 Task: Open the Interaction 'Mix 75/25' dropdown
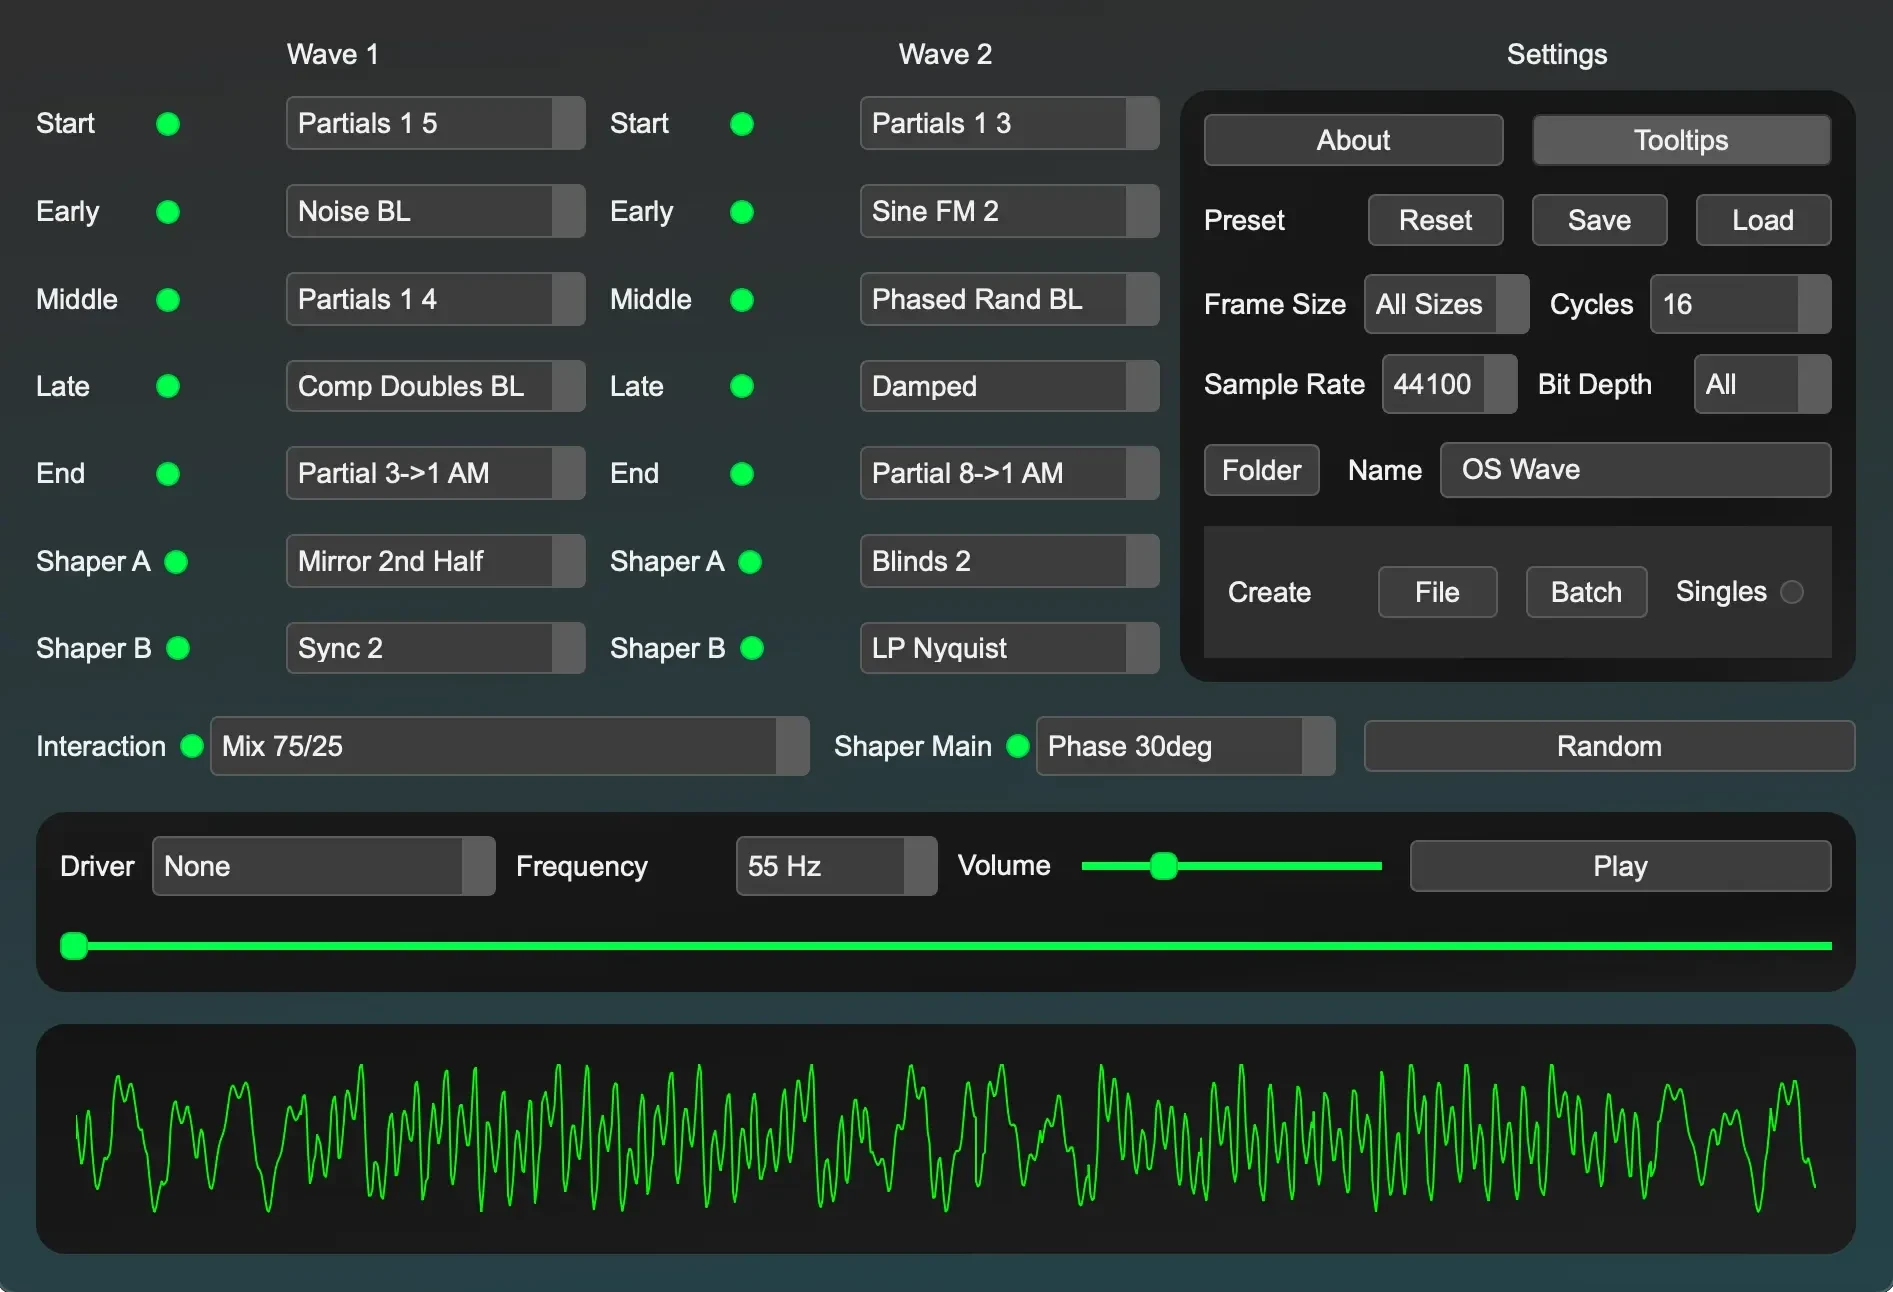coord(509,746)
